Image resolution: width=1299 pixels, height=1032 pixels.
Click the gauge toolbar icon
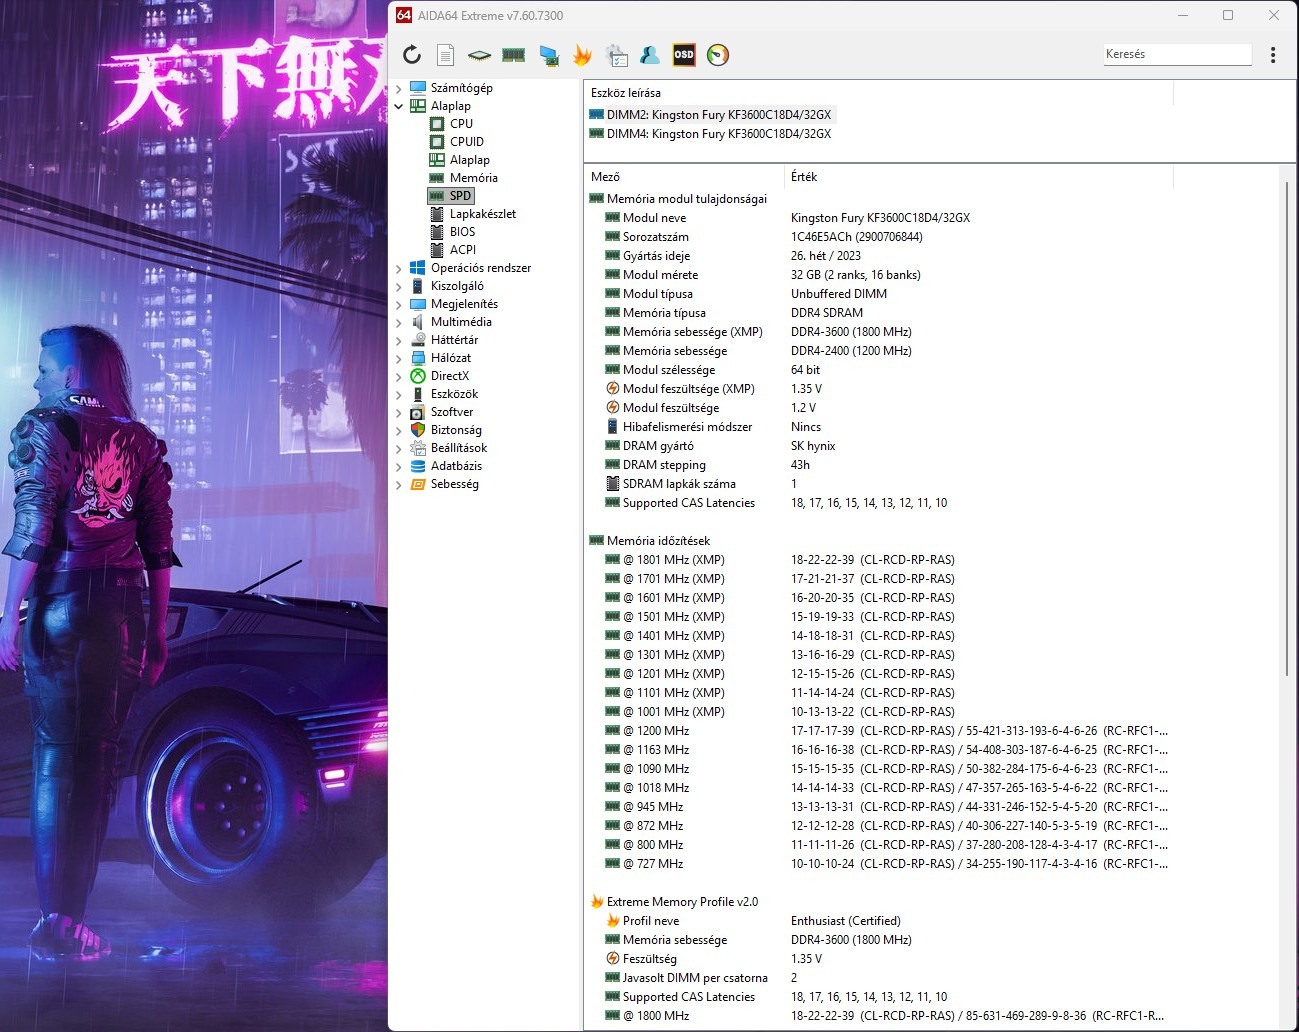[718, 55]
